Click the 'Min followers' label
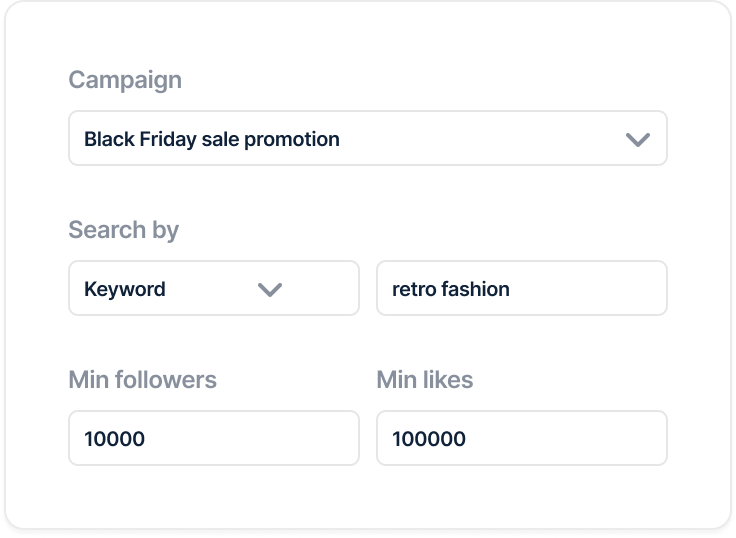The width and height of the screenshot is (736, 538). (x=142, y=380)
